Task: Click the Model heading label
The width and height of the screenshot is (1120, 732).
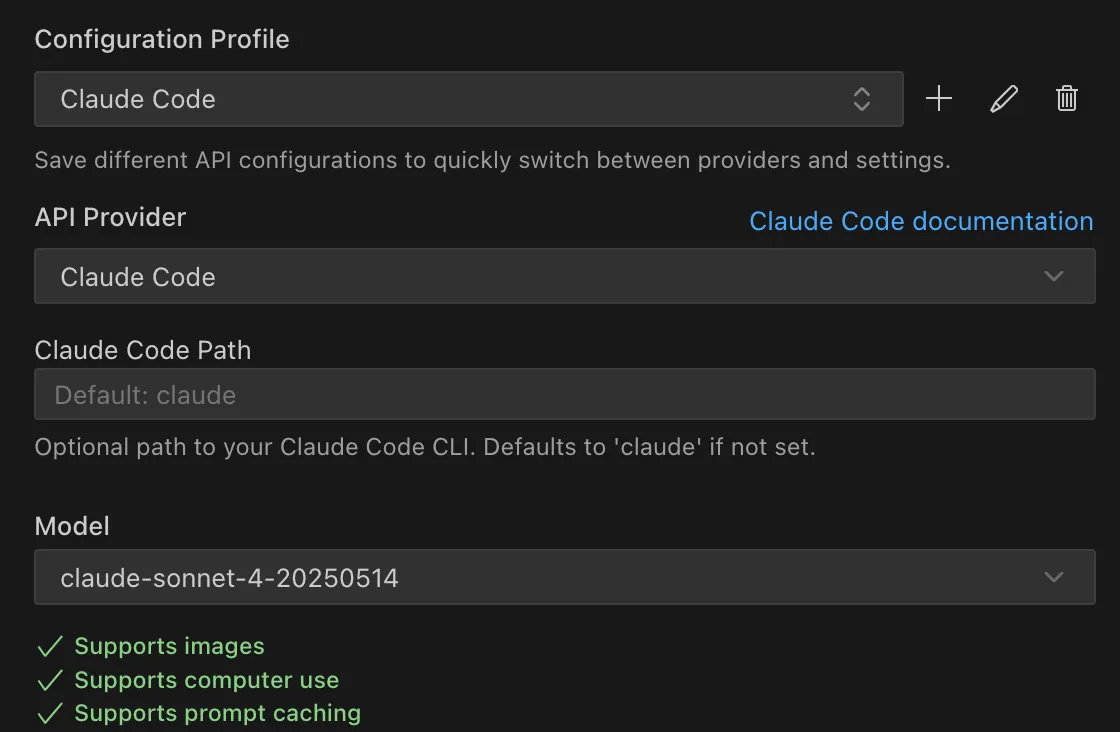Action: (x=72, y=526)
